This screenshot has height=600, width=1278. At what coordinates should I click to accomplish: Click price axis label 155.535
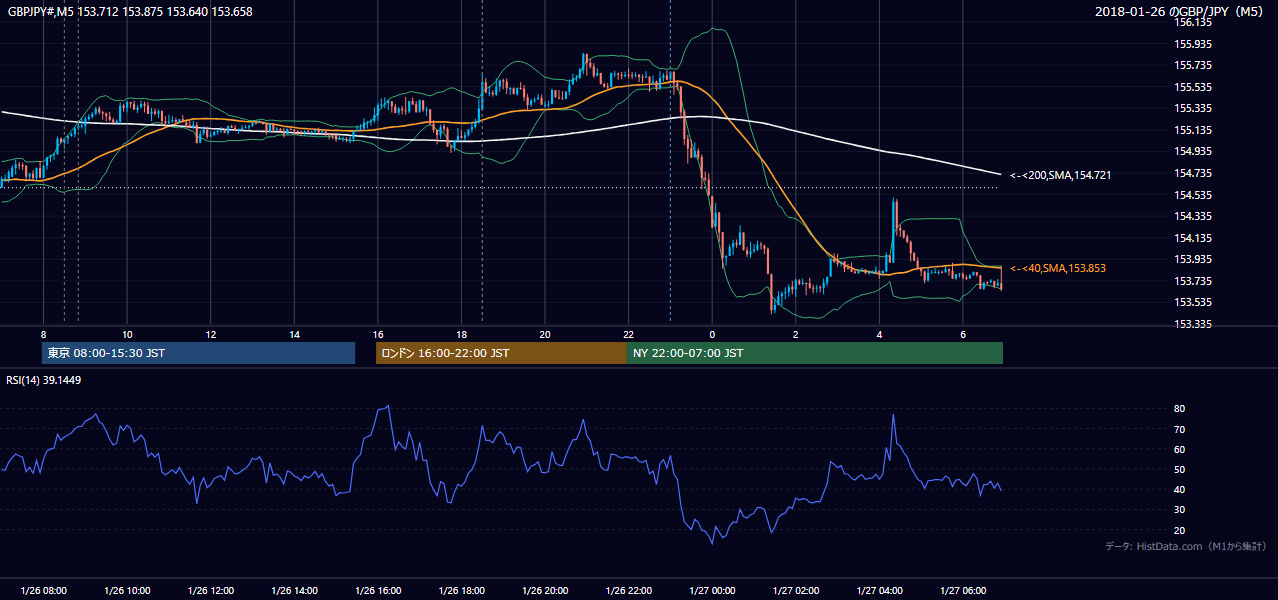pos(1194,87)
